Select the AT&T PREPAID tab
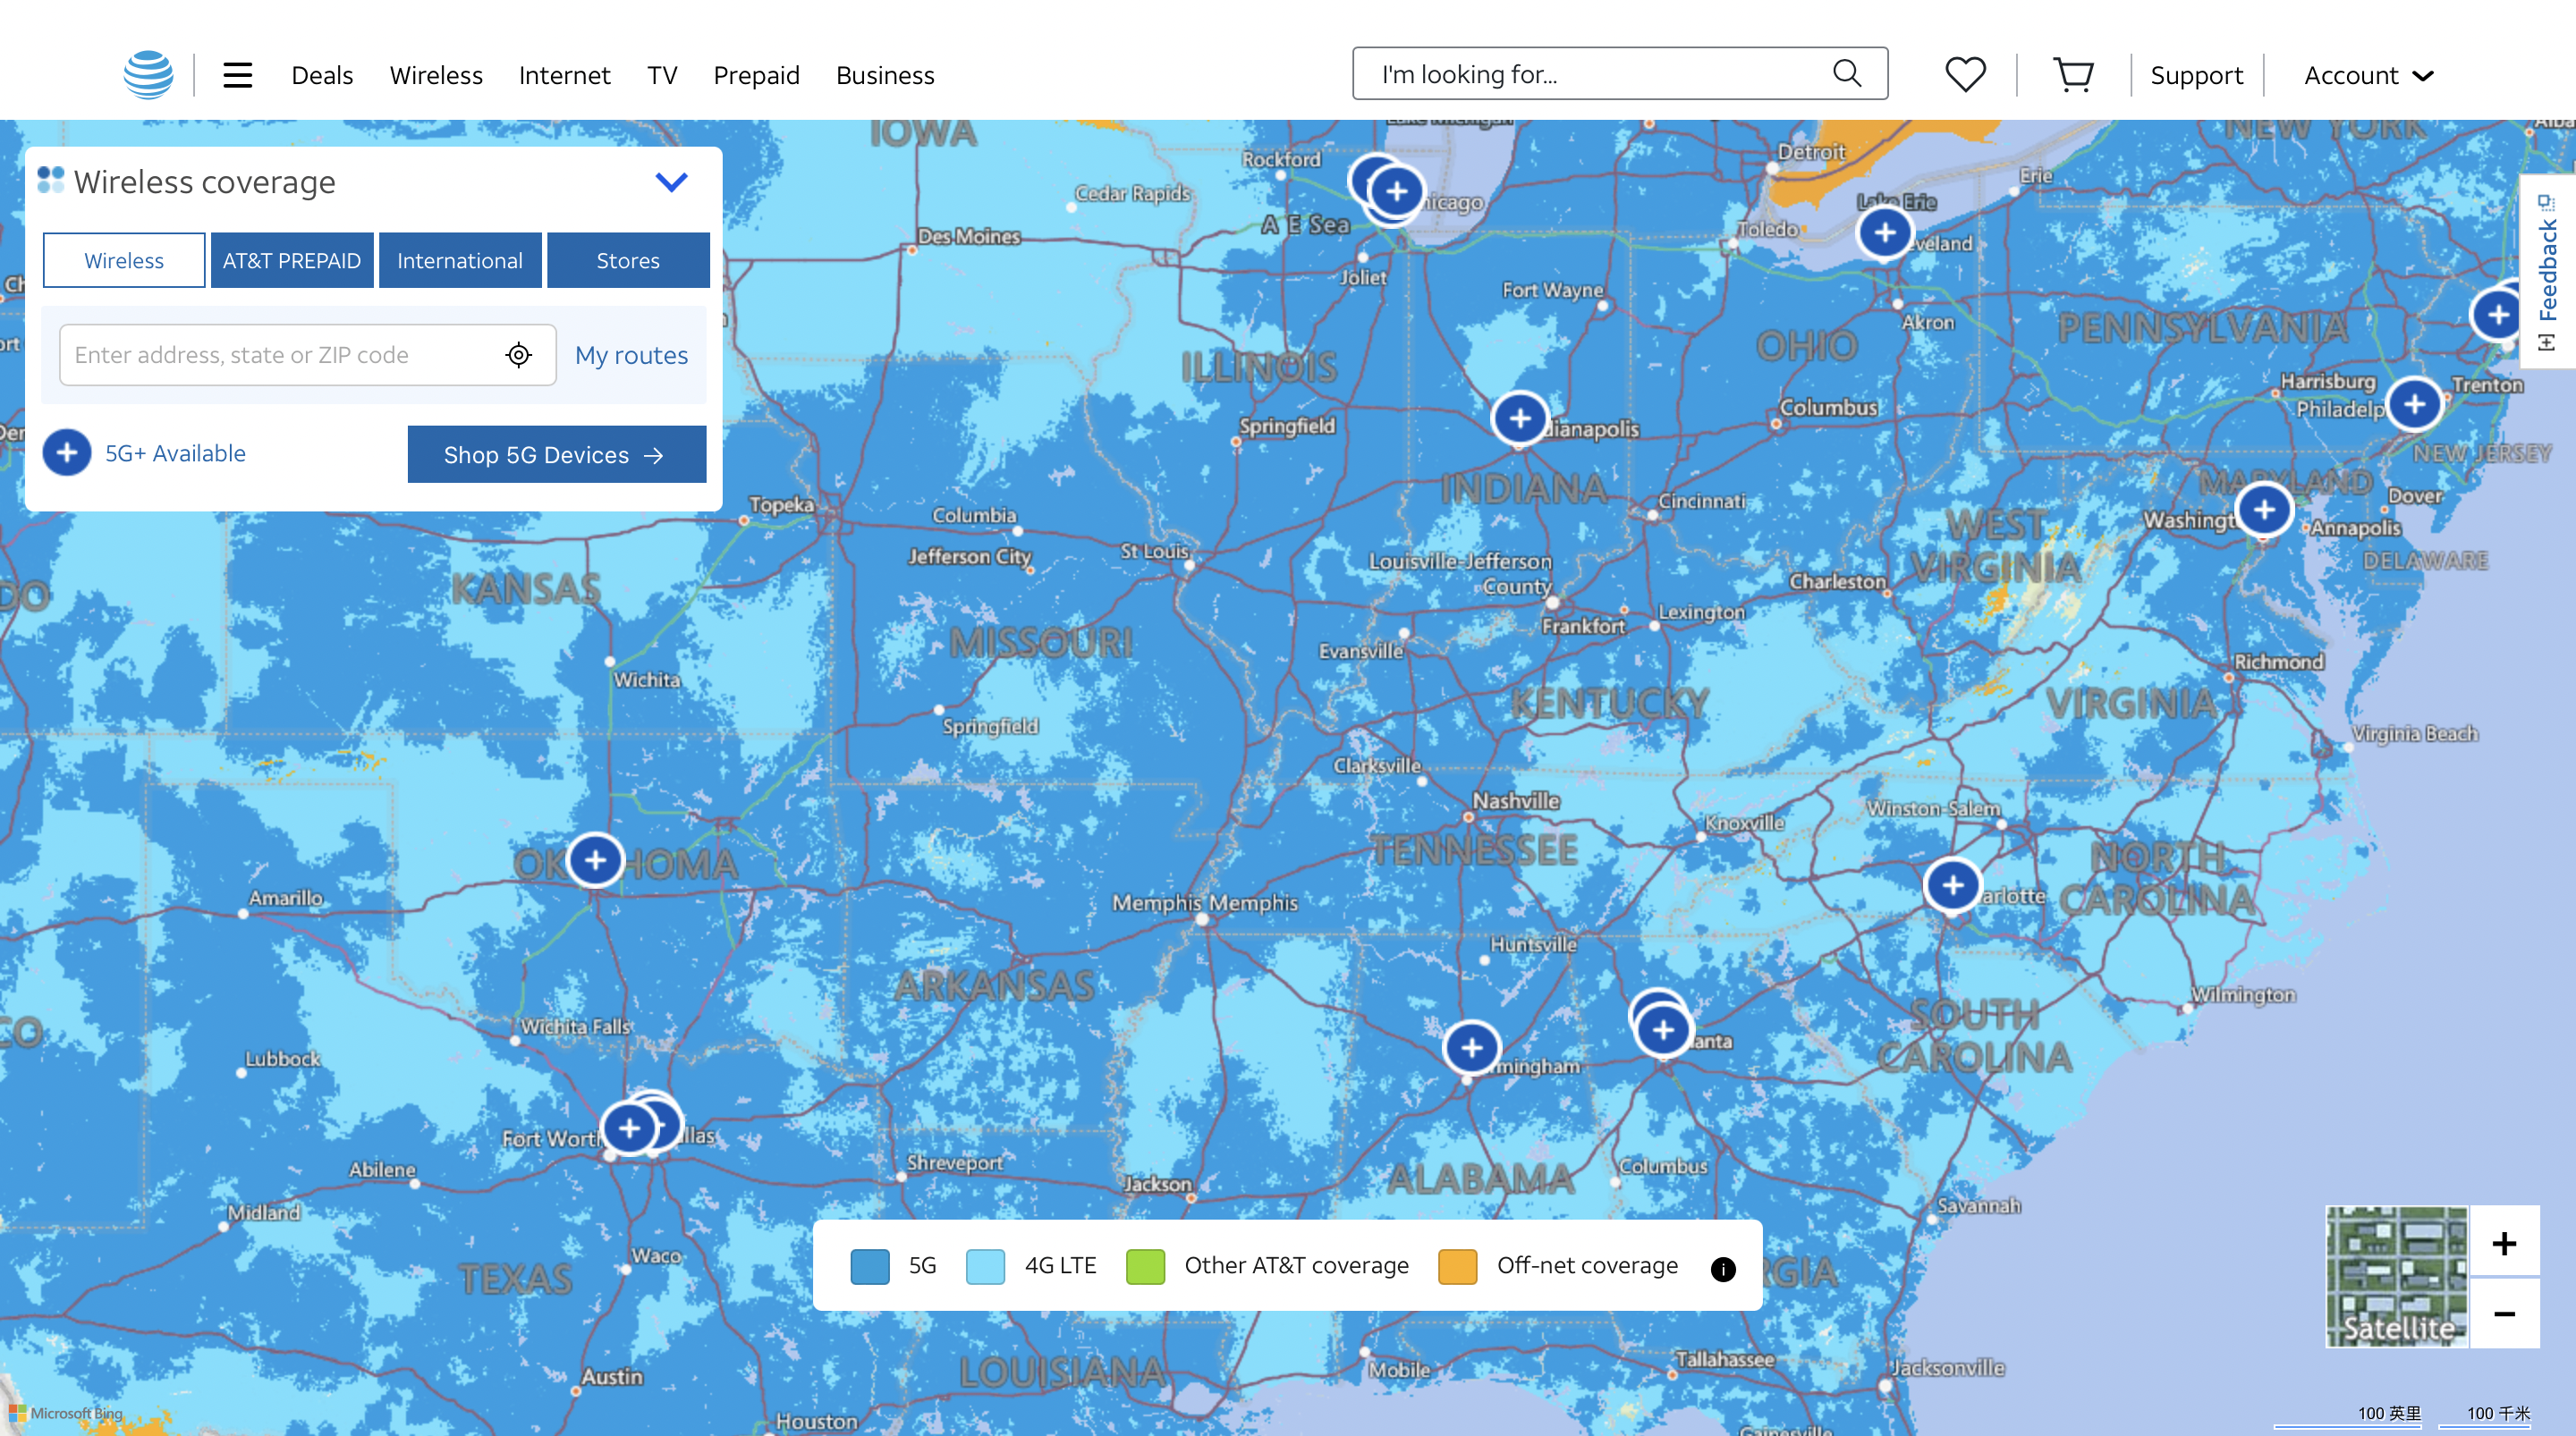The width and height of the screenshot is (2576, 1436). [x=292, y=261]
